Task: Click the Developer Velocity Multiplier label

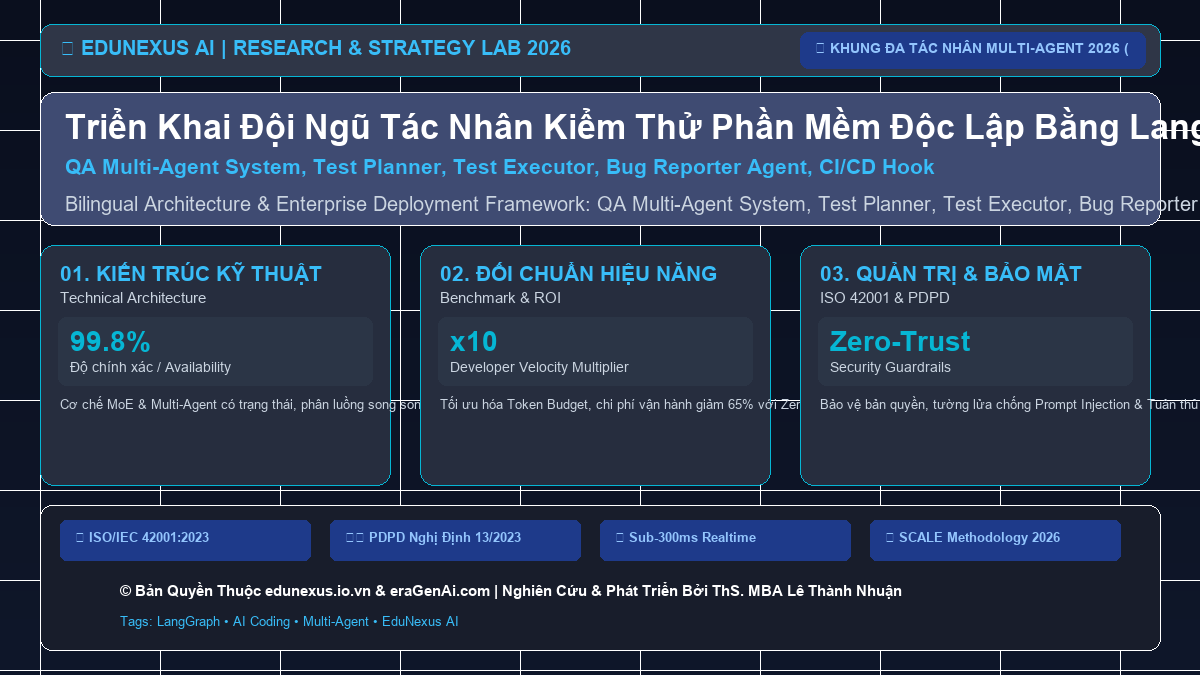Action: 539,367
